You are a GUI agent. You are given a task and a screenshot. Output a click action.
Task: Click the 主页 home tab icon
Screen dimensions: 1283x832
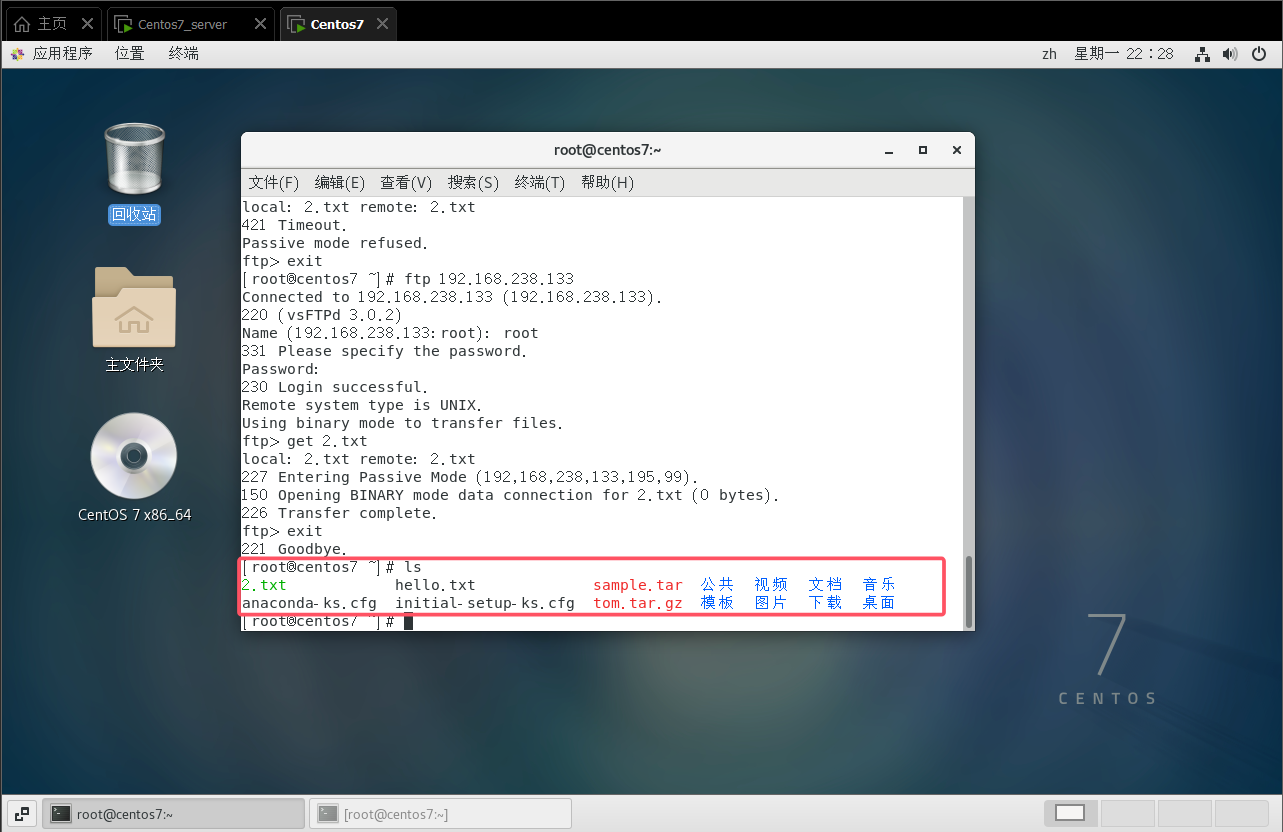tap(22, 24)
